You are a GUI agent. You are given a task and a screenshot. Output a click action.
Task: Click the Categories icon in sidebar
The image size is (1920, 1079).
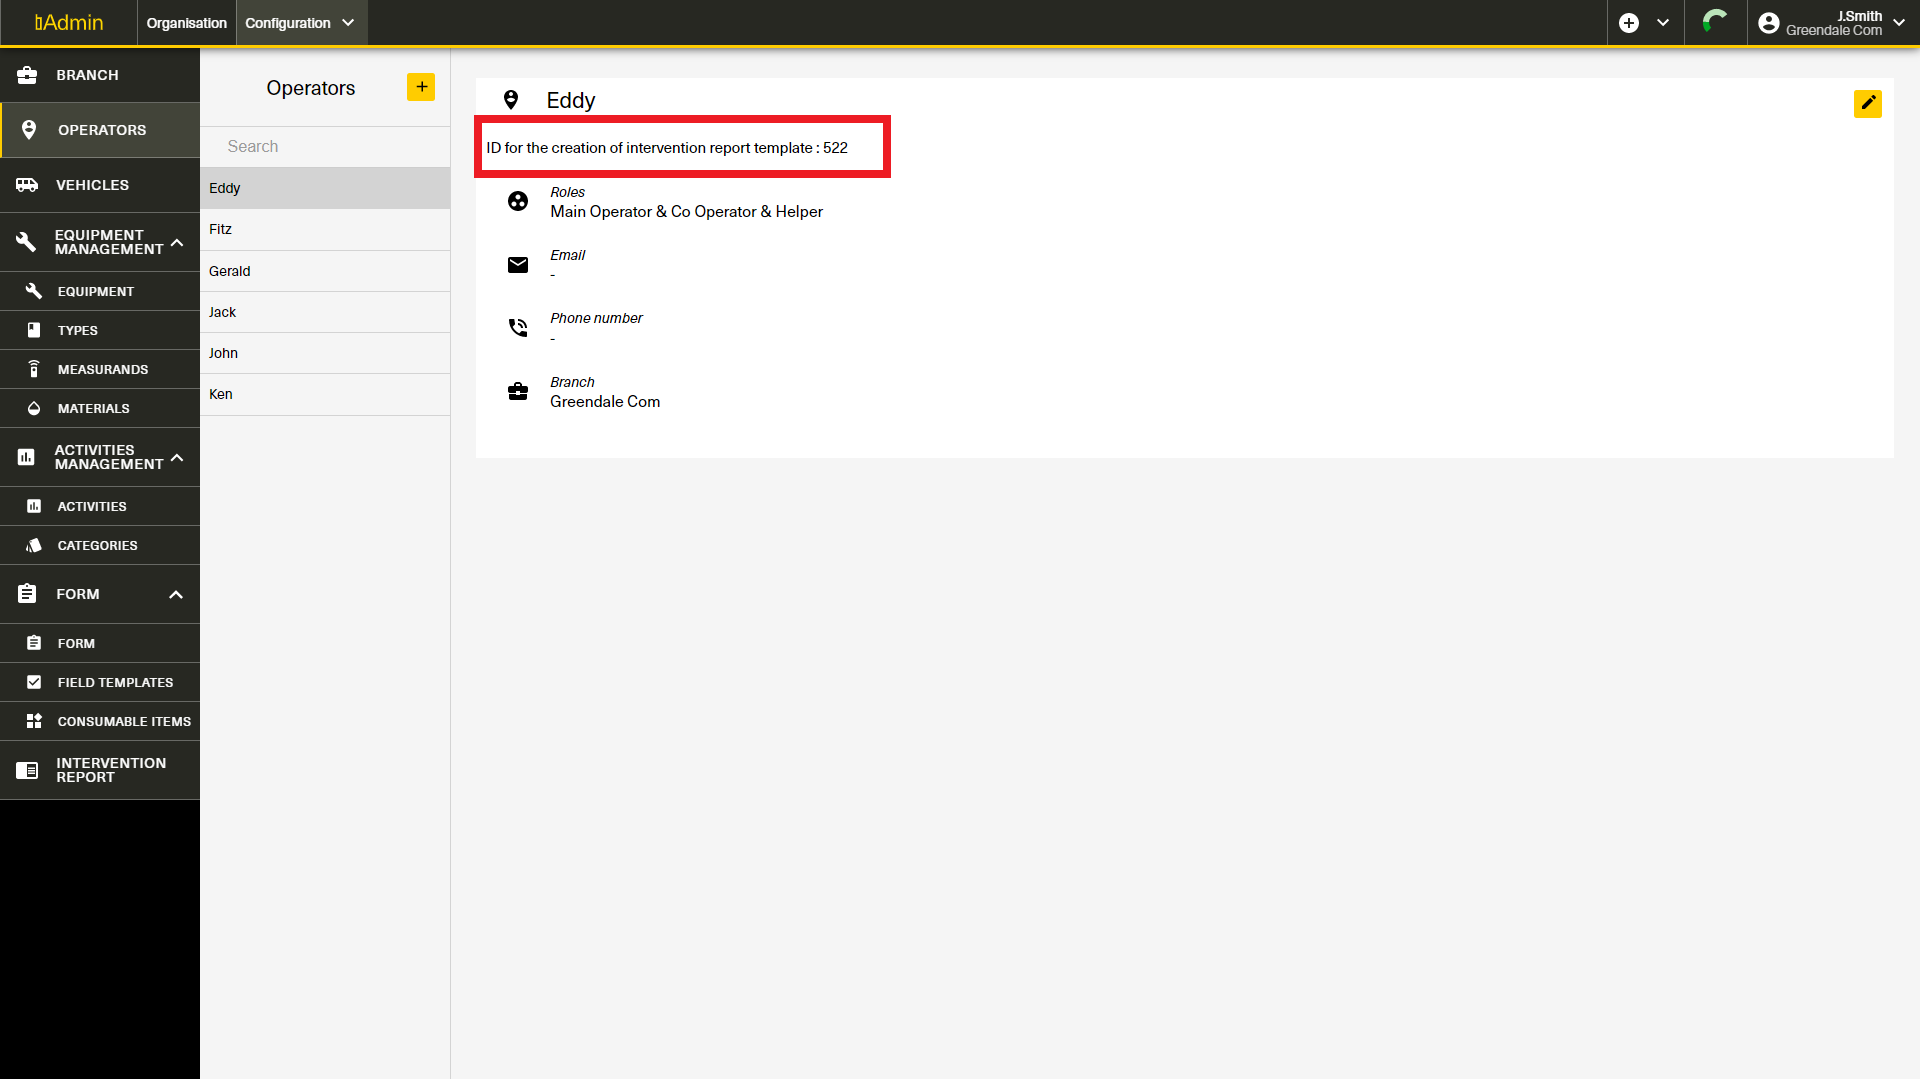click(x=34, y=545)
